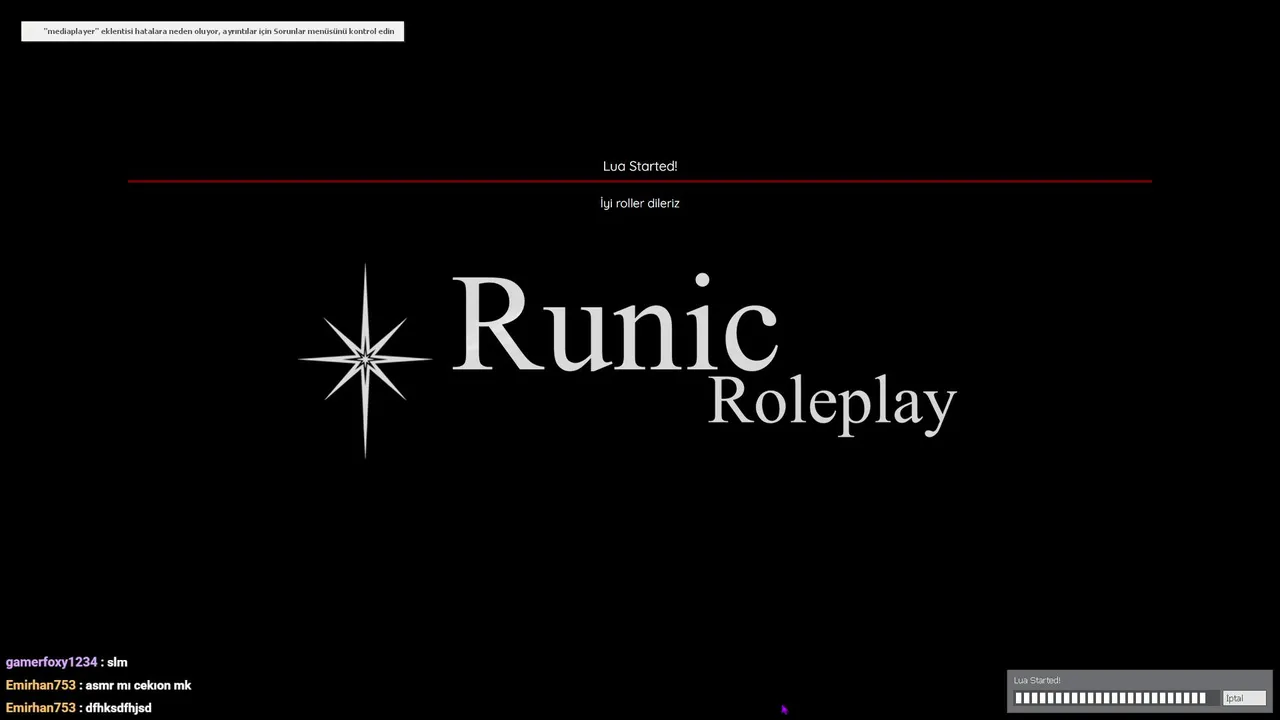
Task: Click the "Lua Started!" label in the loading box
Action: (x=1037, y=680)
